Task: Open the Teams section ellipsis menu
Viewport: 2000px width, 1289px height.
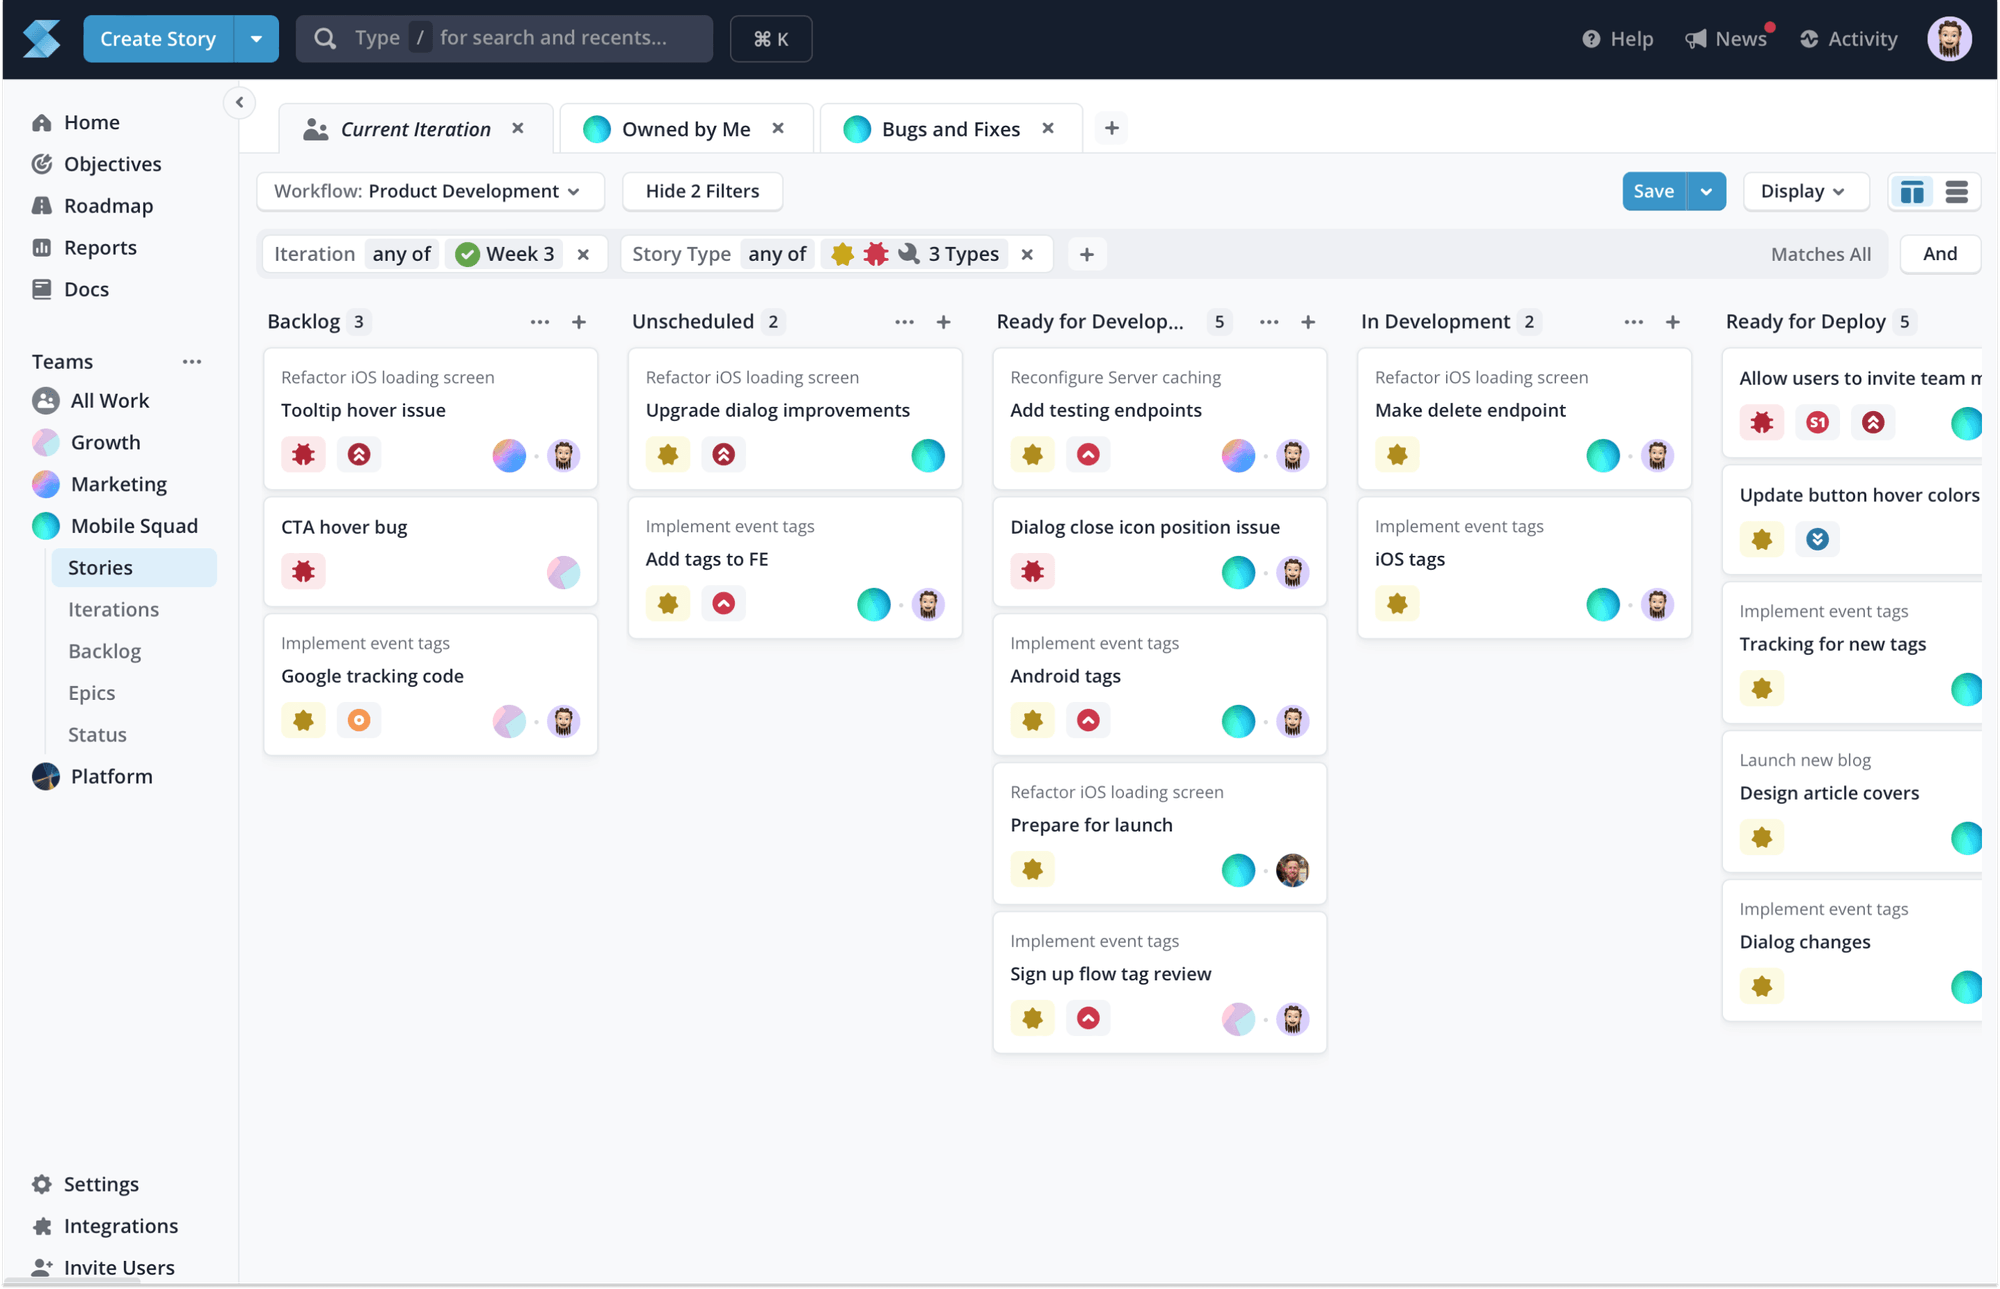Action: 192,361
